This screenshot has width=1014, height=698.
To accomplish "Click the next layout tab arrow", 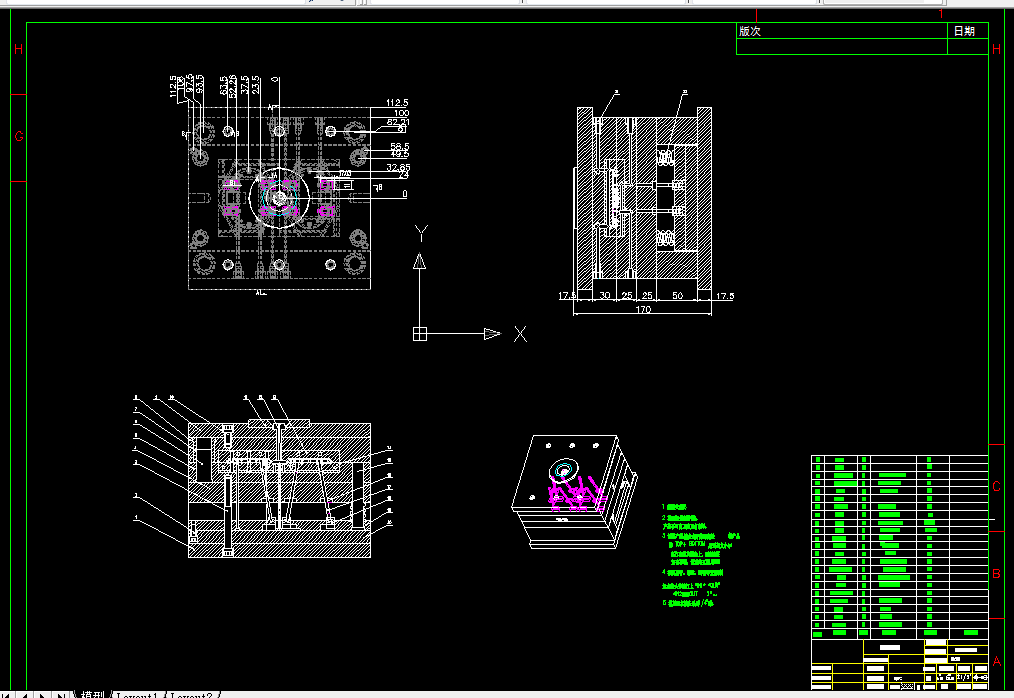I will click(42, 695).
